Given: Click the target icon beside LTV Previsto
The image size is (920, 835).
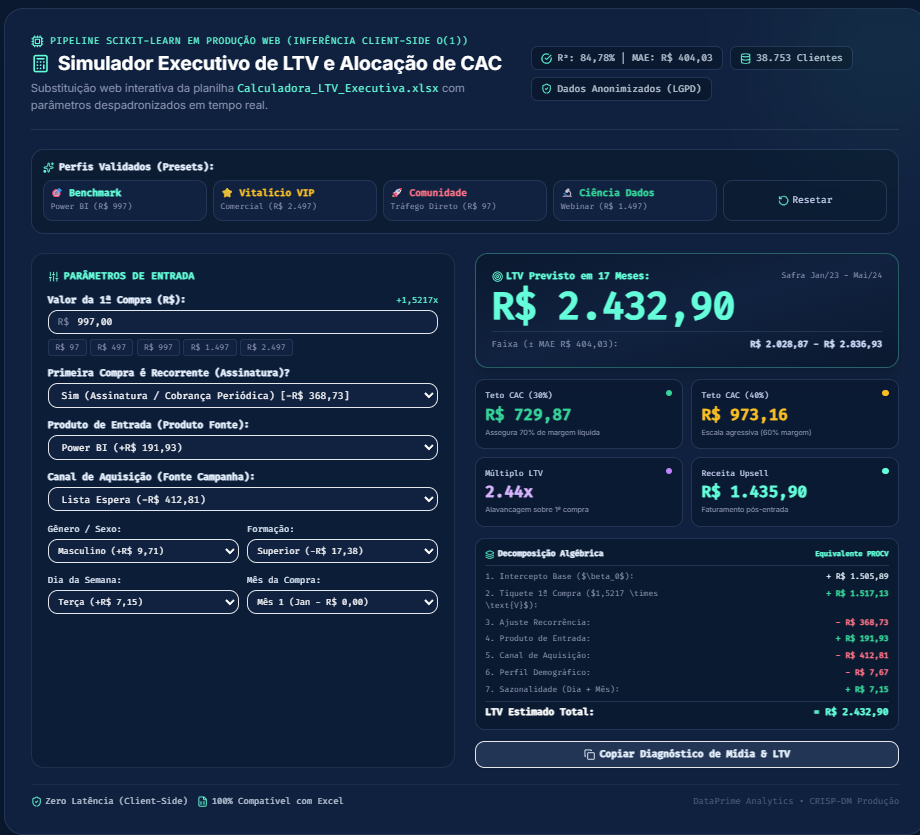Looking at the screenshot, I should 498,276.
